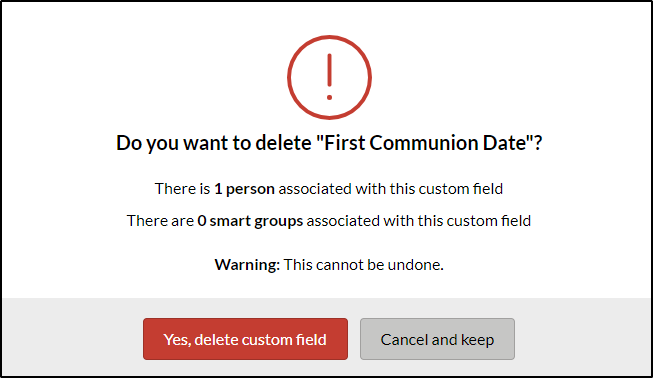The width and height of the screenshot is (653, 378).
Task: Click "There are" at smart groups line start
Action: click(160, 221)
